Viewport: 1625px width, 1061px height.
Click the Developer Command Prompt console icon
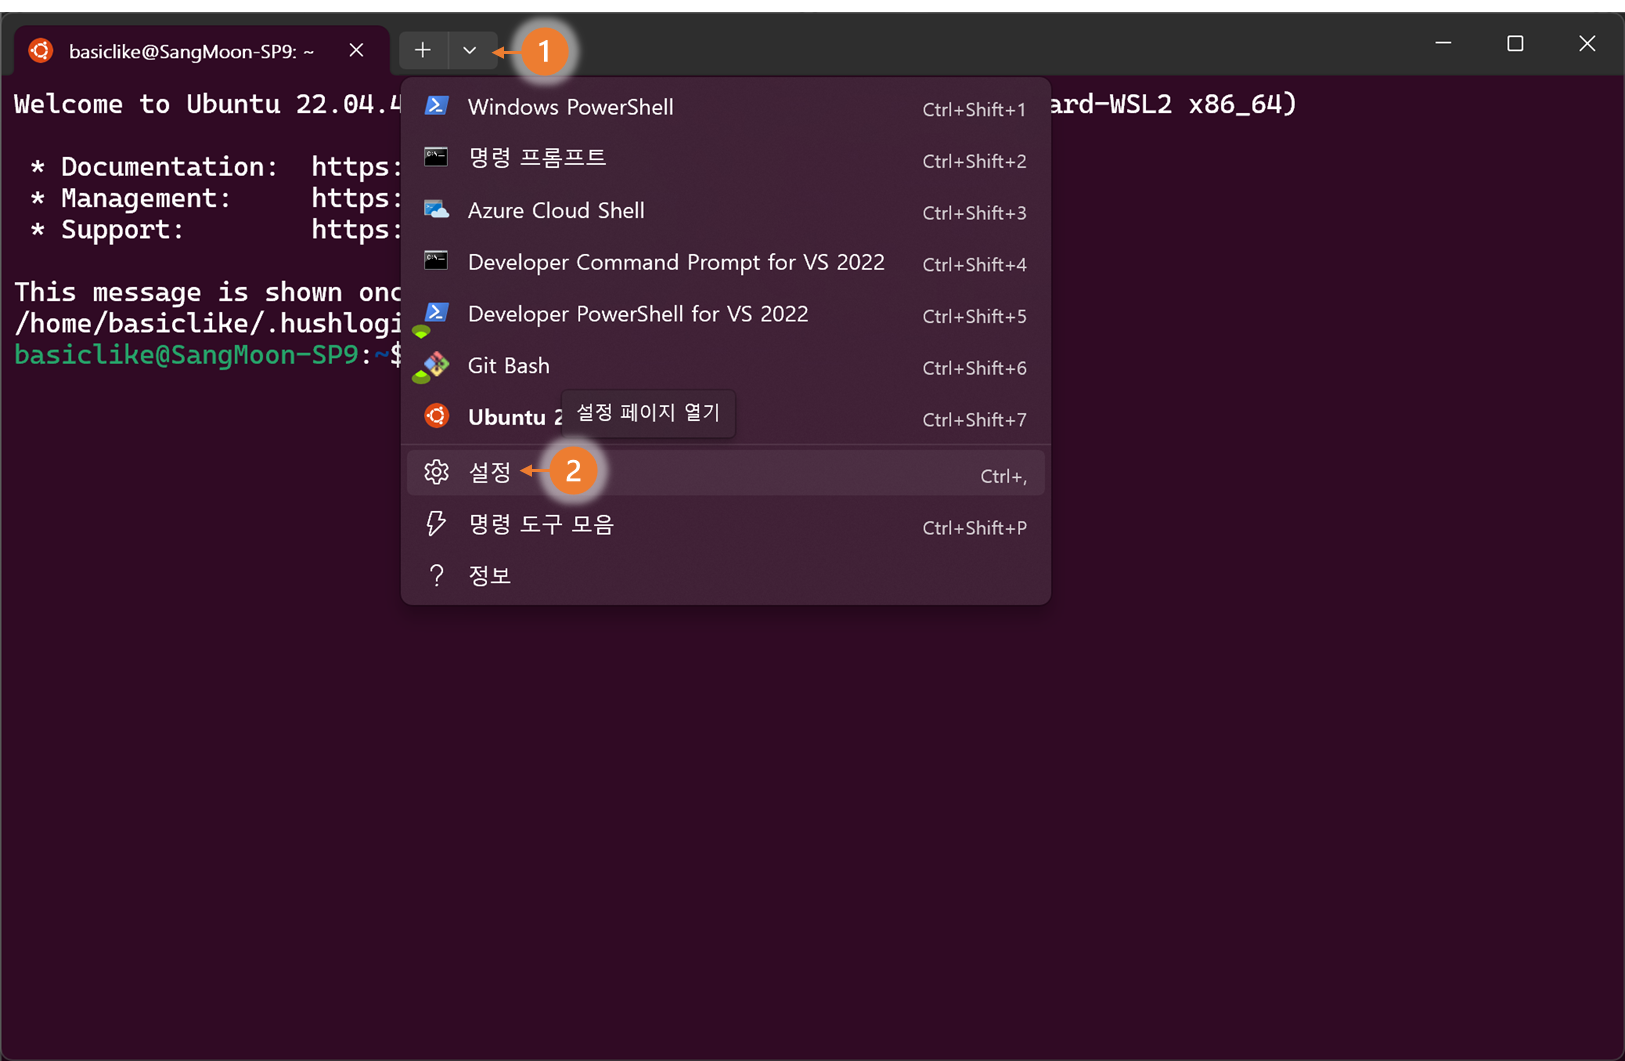[436, 261]
